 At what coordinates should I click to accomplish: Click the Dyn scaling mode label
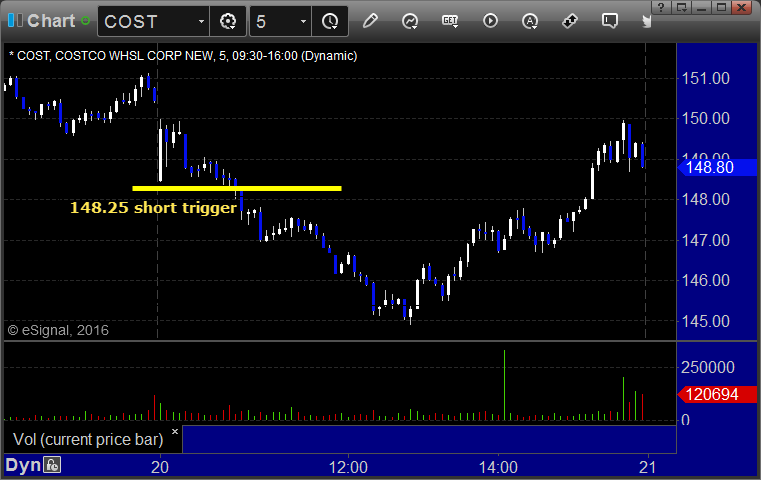[x=23, y=465]
